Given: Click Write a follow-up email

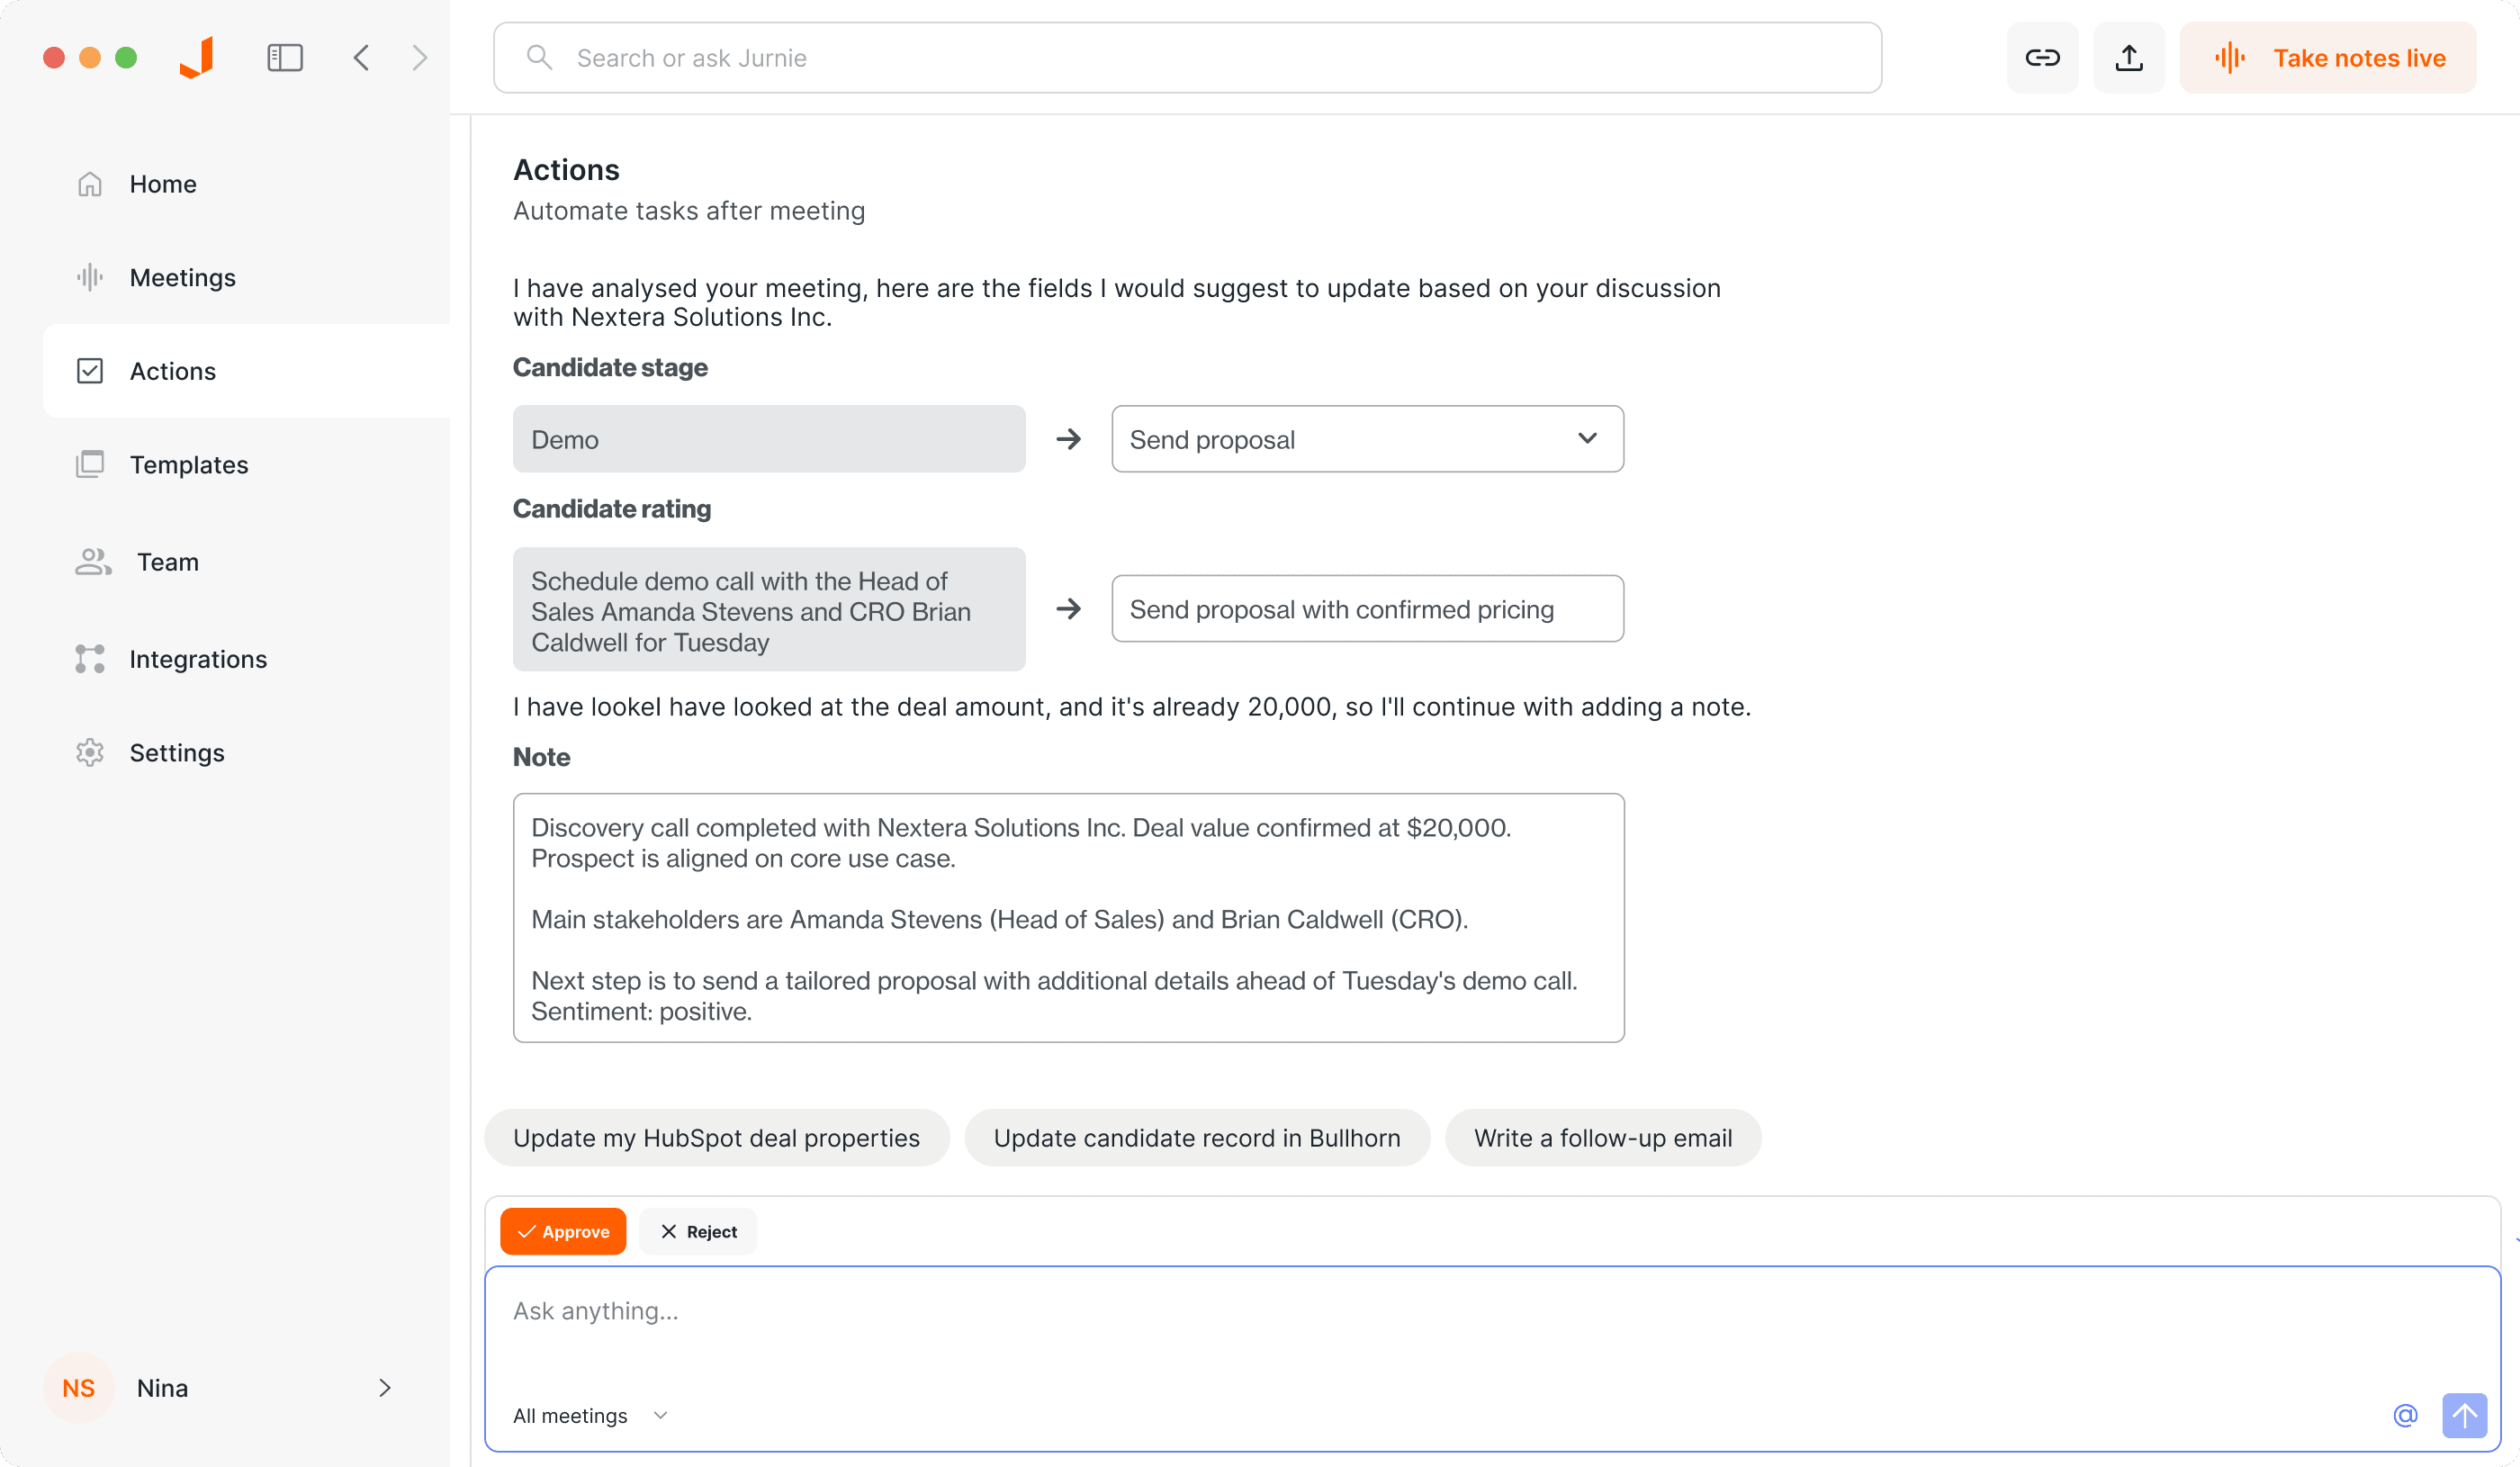Looking at the screenshot, I should point(1602,1137).
